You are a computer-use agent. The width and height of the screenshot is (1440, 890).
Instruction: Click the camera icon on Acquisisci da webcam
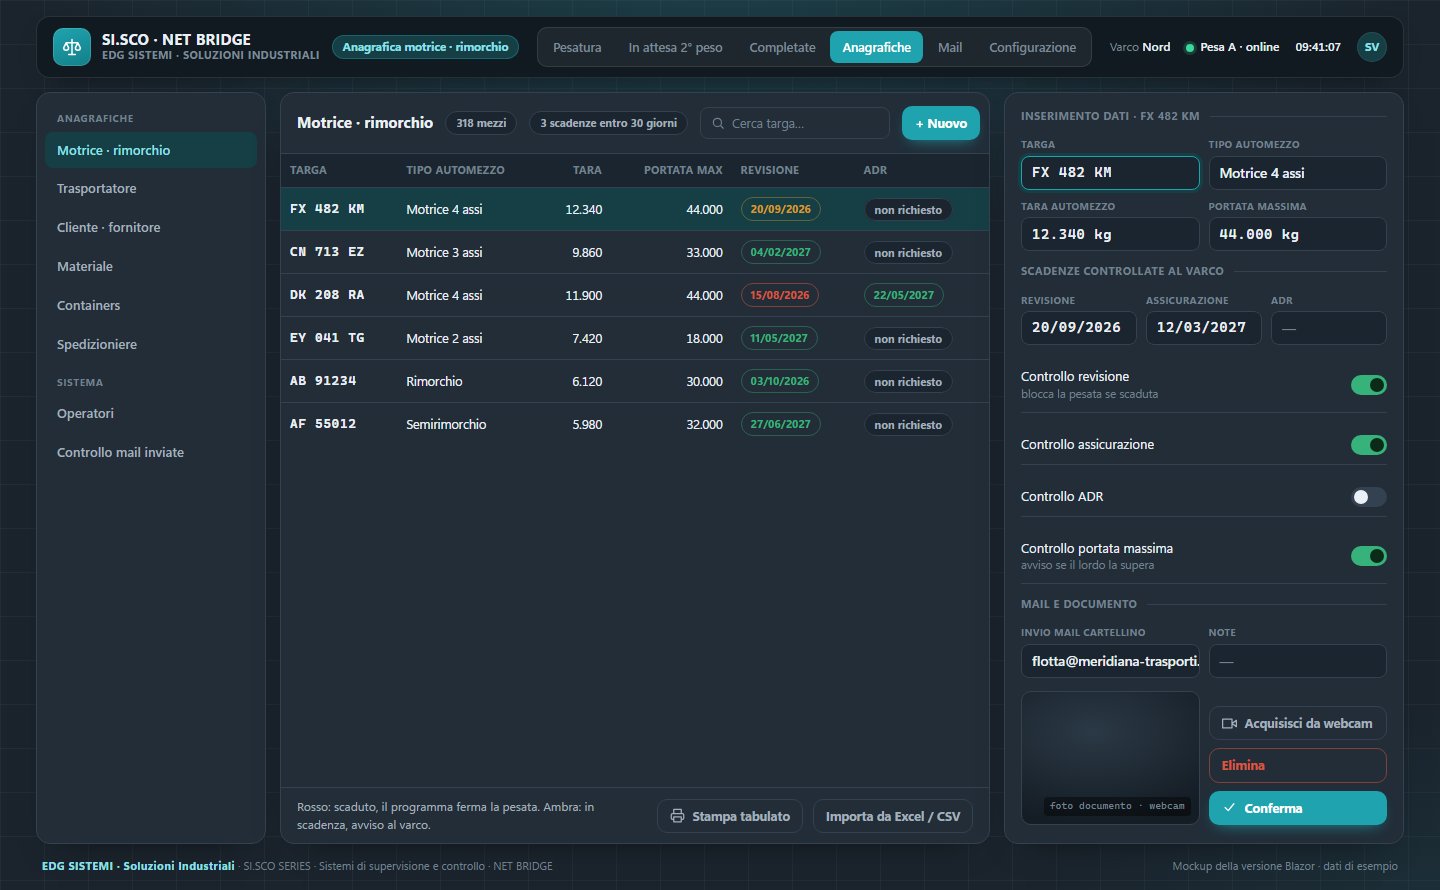(1229, 723)
